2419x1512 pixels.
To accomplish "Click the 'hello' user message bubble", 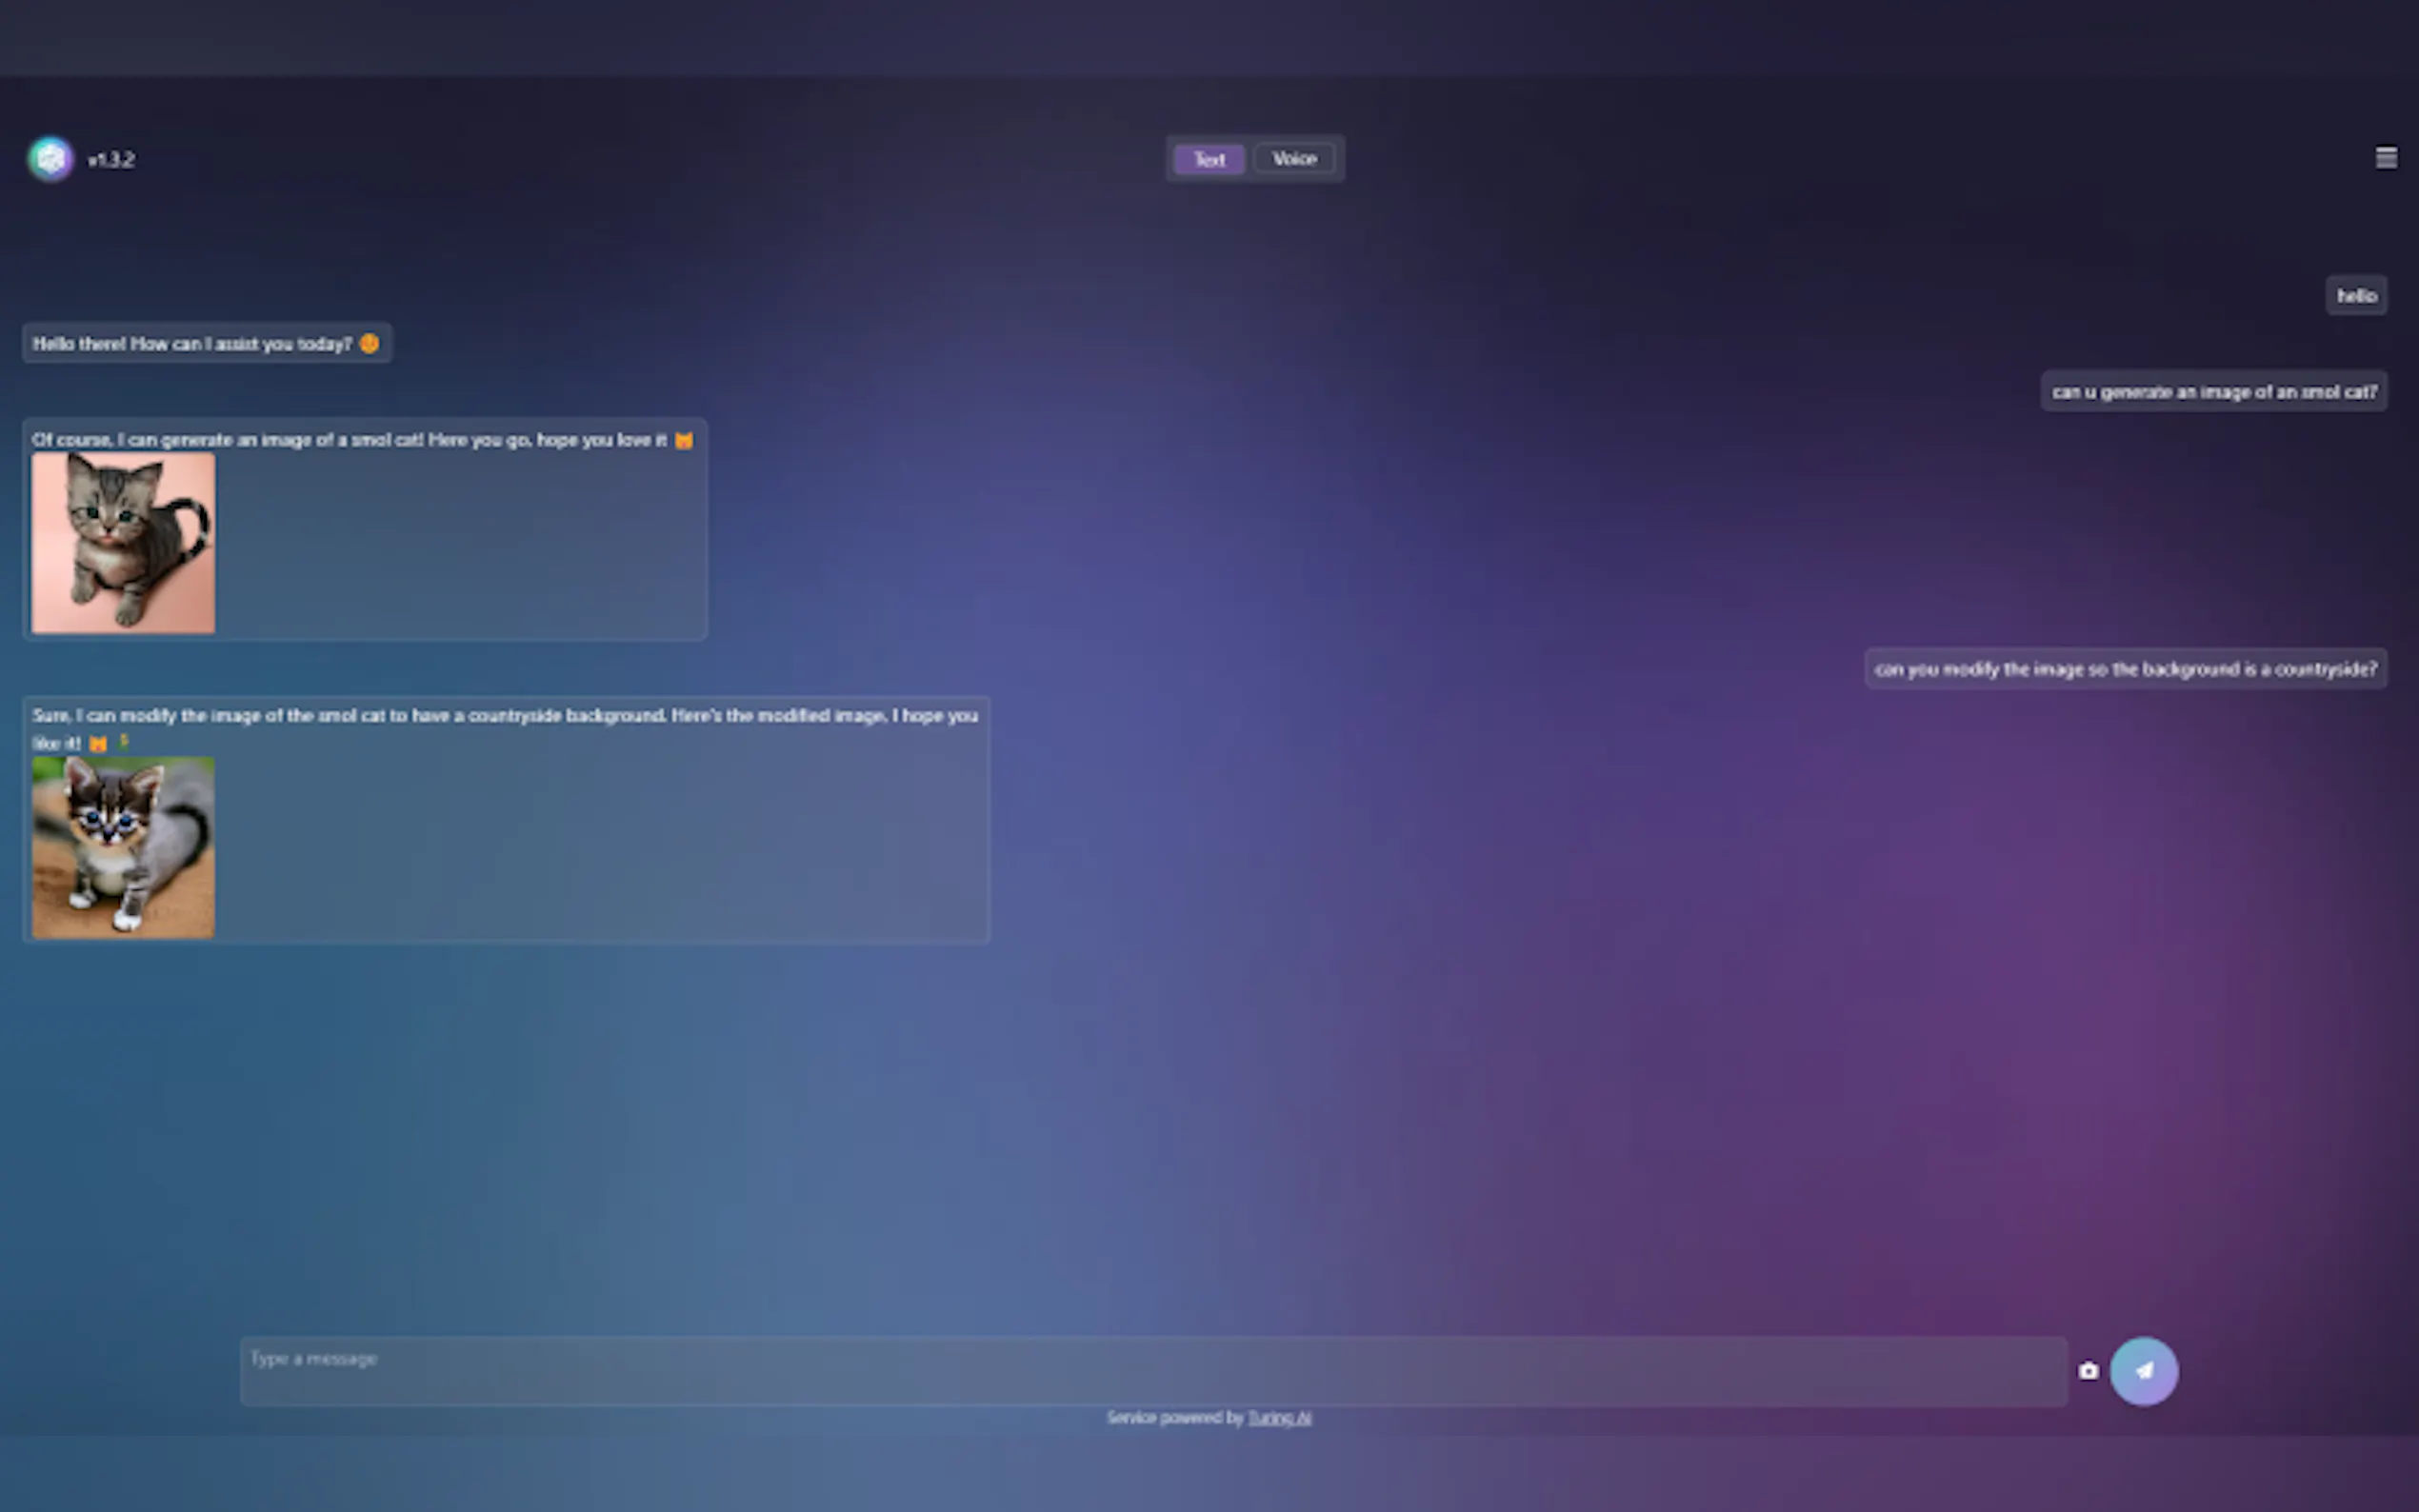I will click(x=2356, y=296).
